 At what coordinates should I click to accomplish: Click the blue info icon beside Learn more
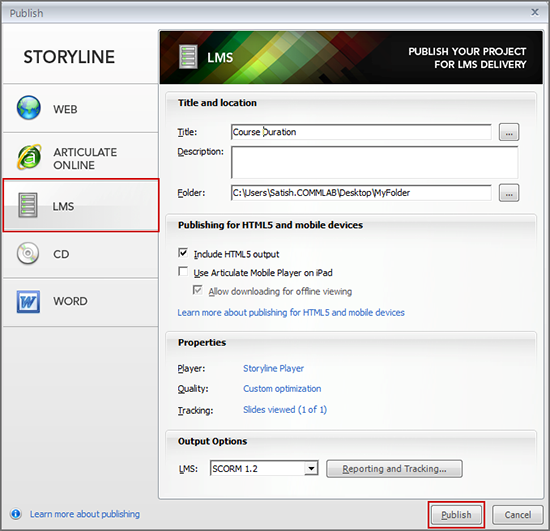tap(15, 514)
